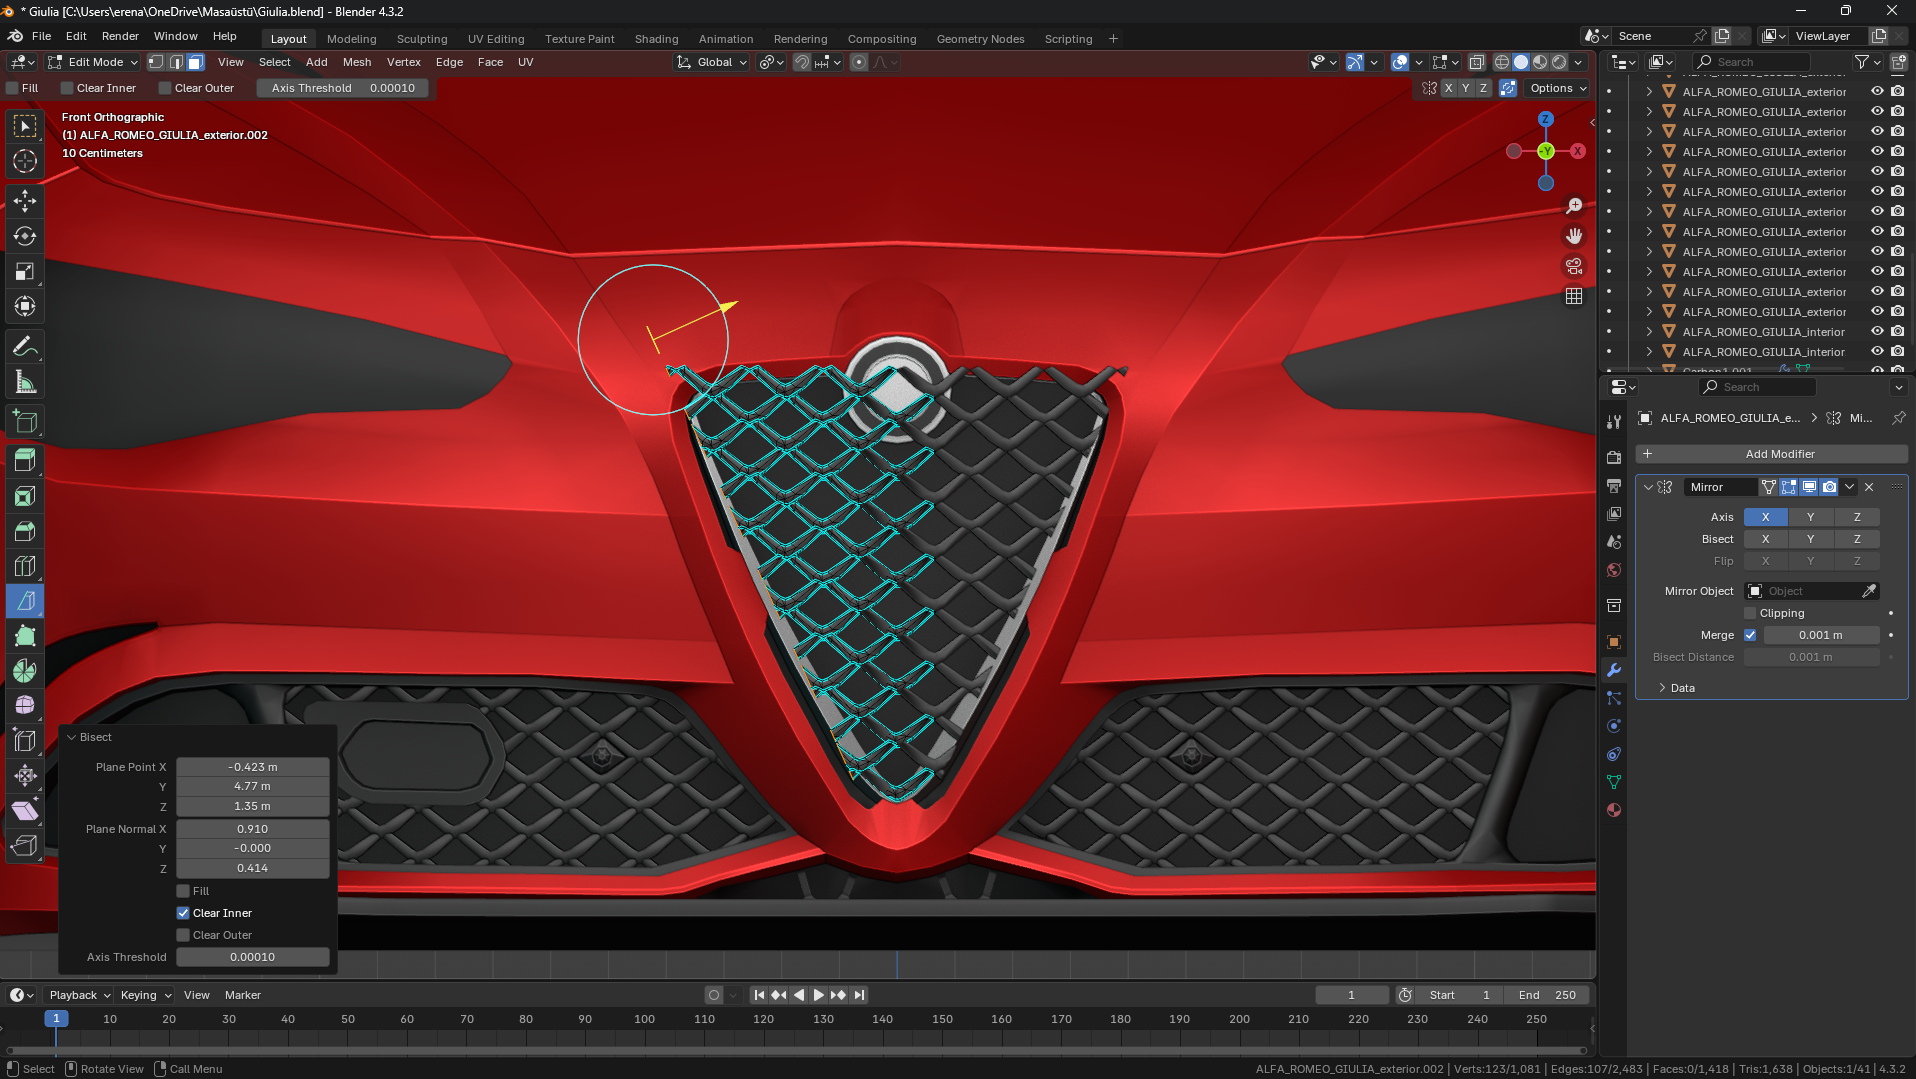Viewport: 1916px width, 1079px height.
Task: Toggle camera view icon in viewport
Action: pyautogui.click(x=1574, y=266)
